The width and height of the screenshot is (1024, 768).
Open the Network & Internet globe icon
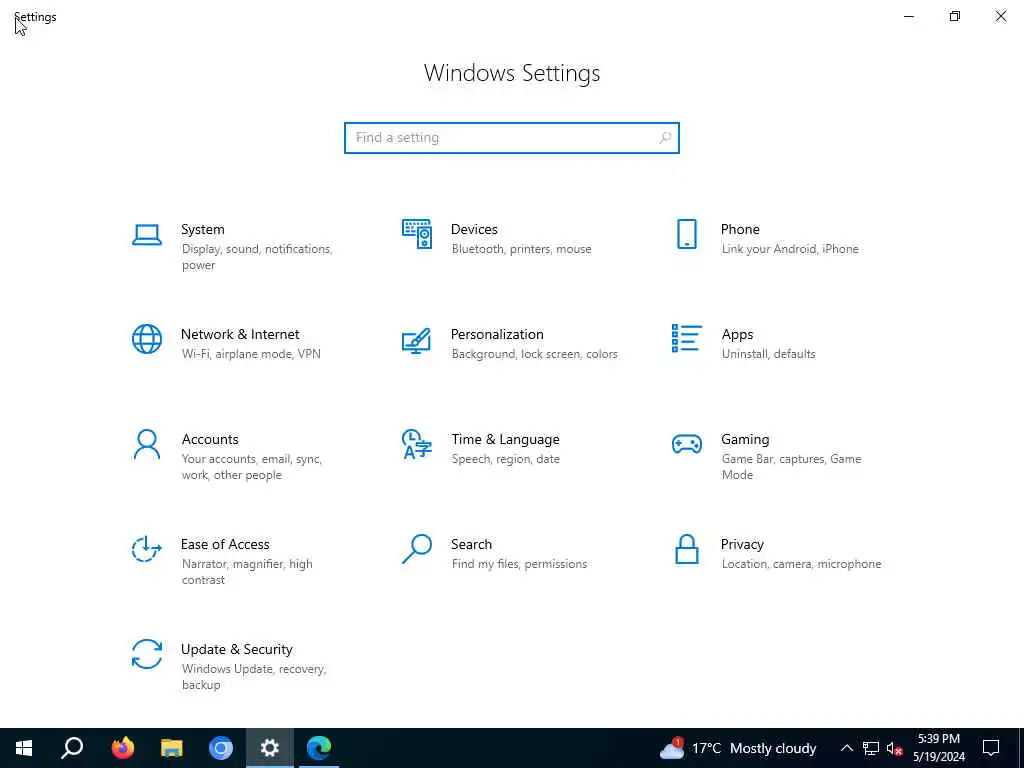coord(147,339)
